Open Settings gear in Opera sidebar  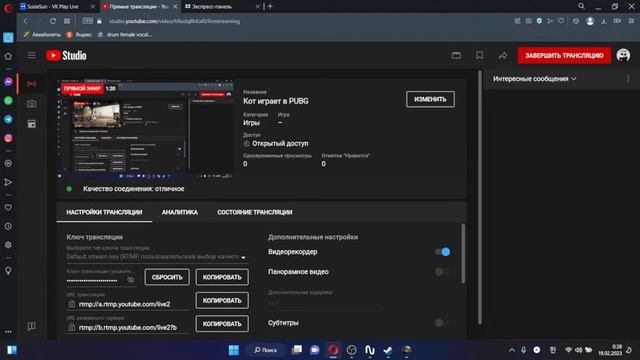click(x=8, y=245)
